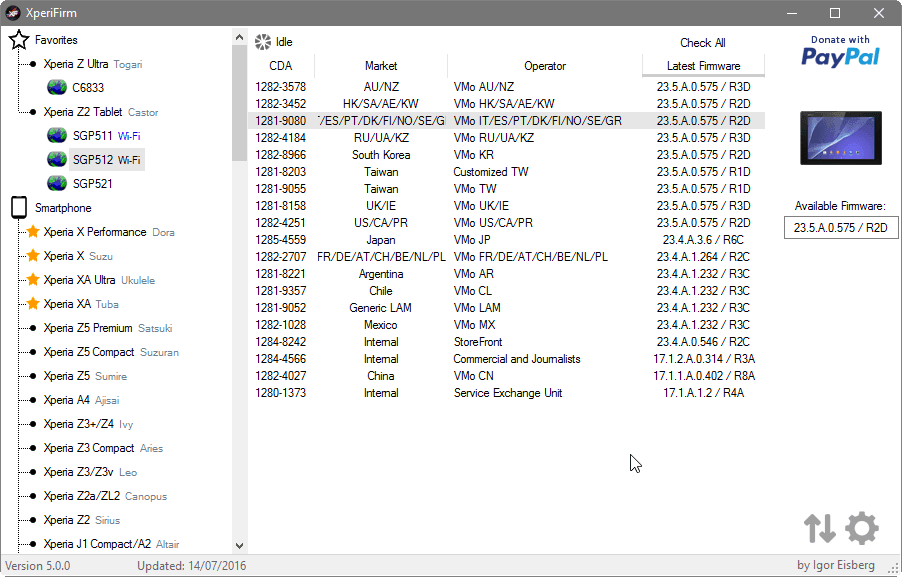Select the US/CA/PR market row
The height and width of the screenshot is (577, 902).
click(x=506, y=223)
